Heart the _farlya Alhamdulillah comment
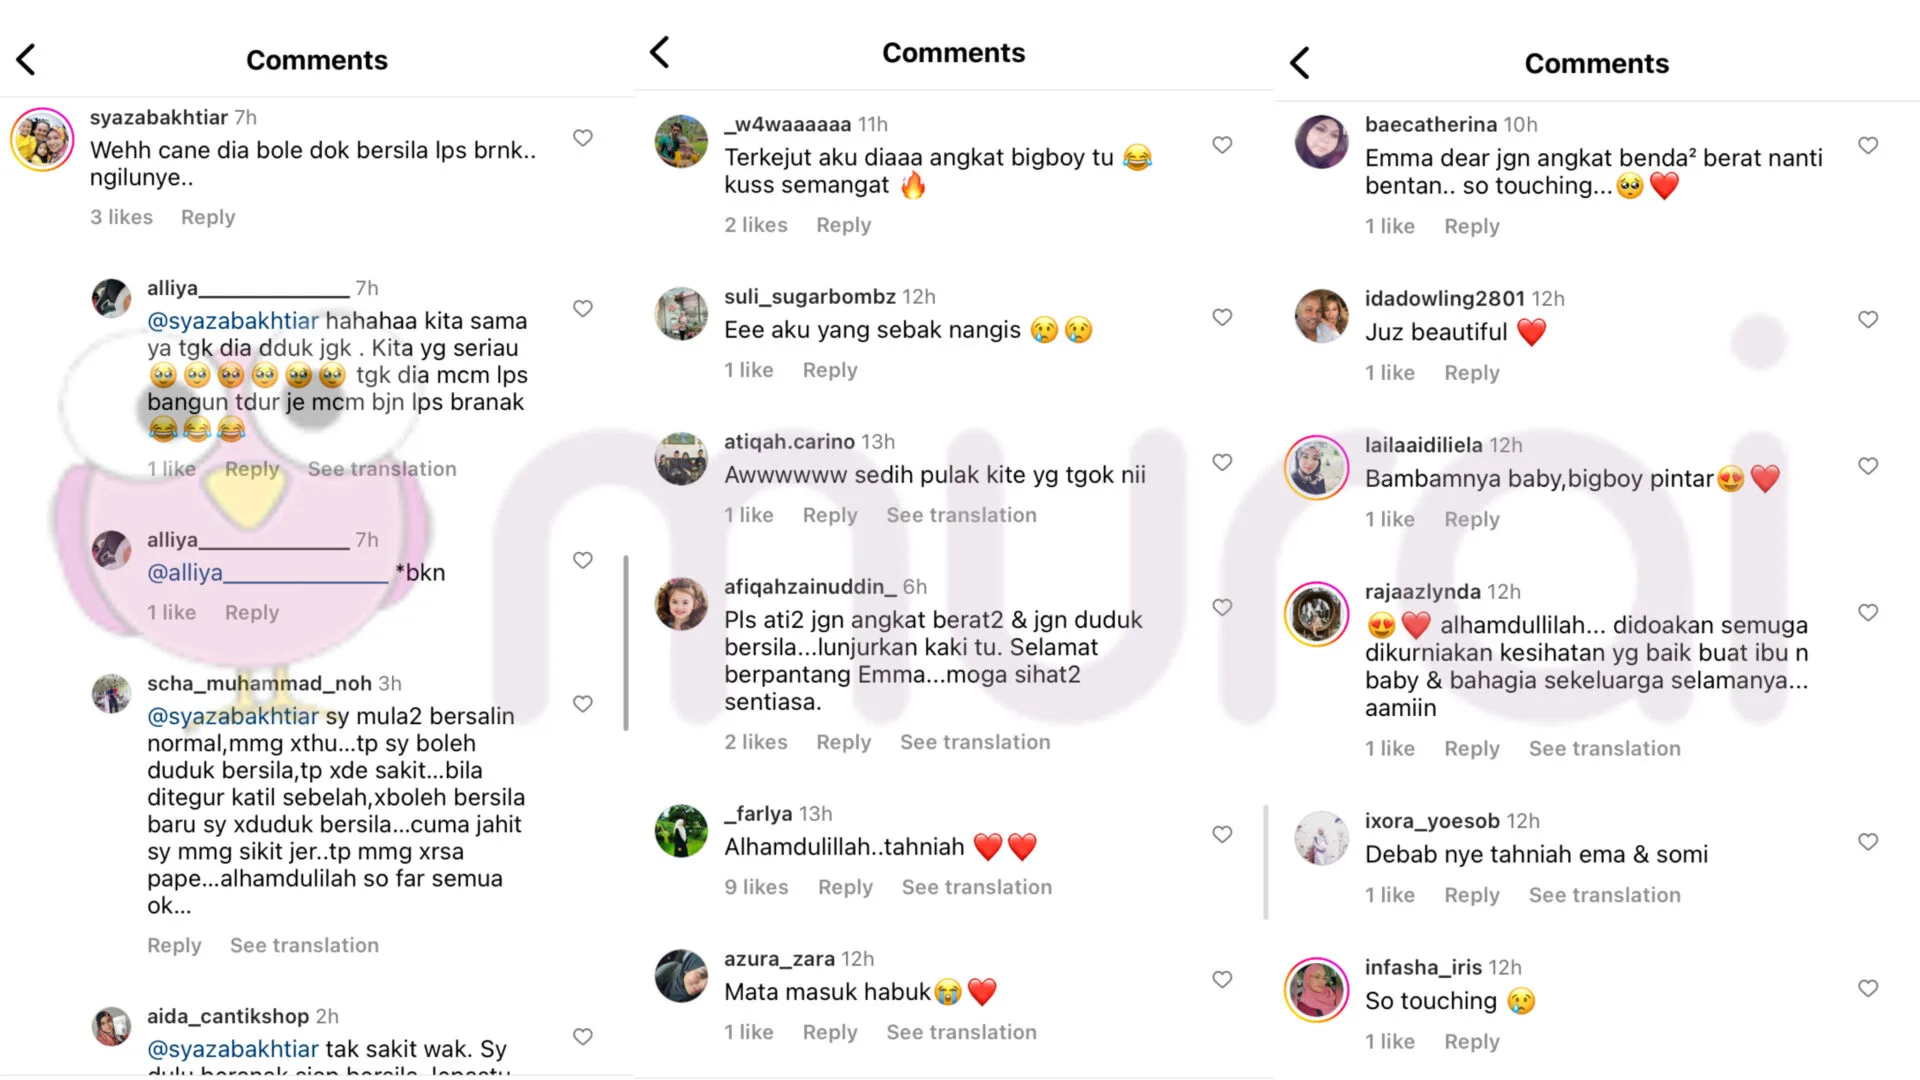This screenshot has width=1920, height=1080. [1222, 834]
